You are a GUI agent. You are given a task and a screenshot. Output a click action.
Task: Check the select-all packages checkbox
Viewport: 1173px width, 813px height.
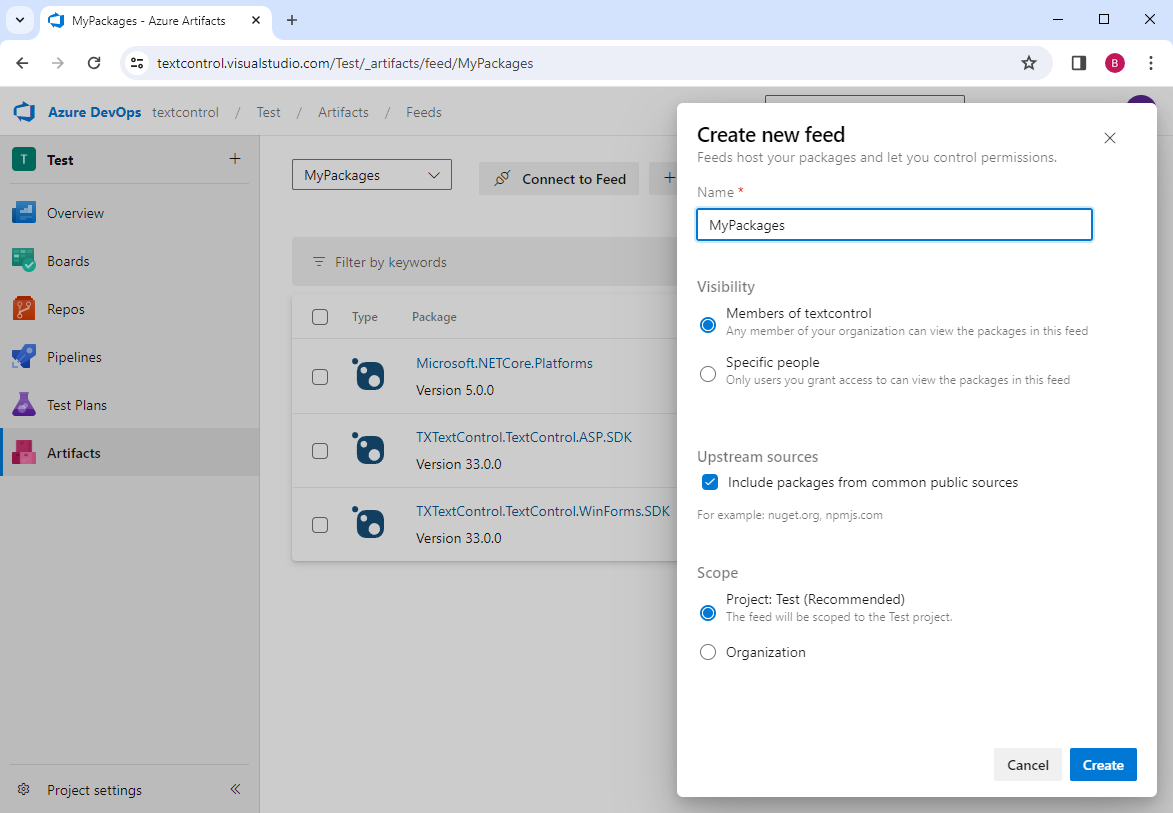click(320, 316)
